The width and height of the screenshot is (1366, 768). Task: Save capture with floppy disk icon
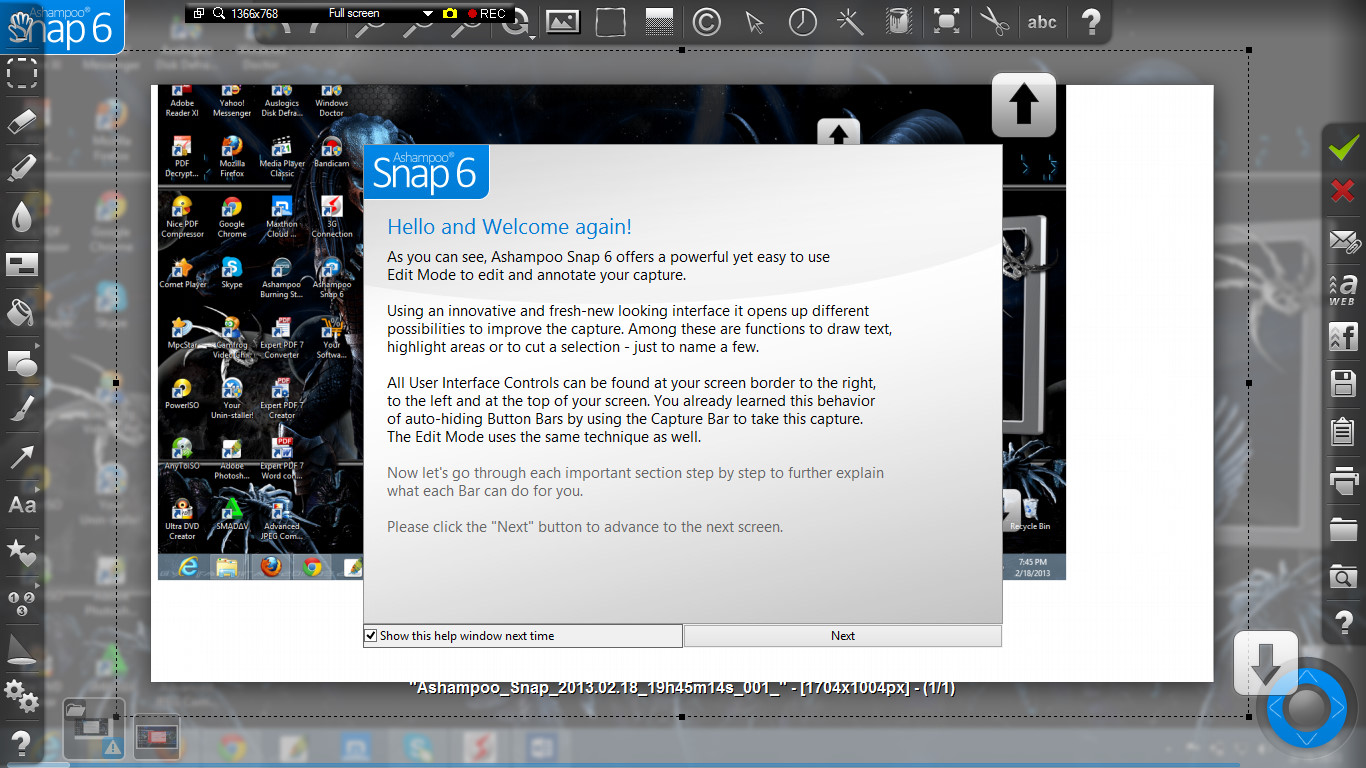1343,383
